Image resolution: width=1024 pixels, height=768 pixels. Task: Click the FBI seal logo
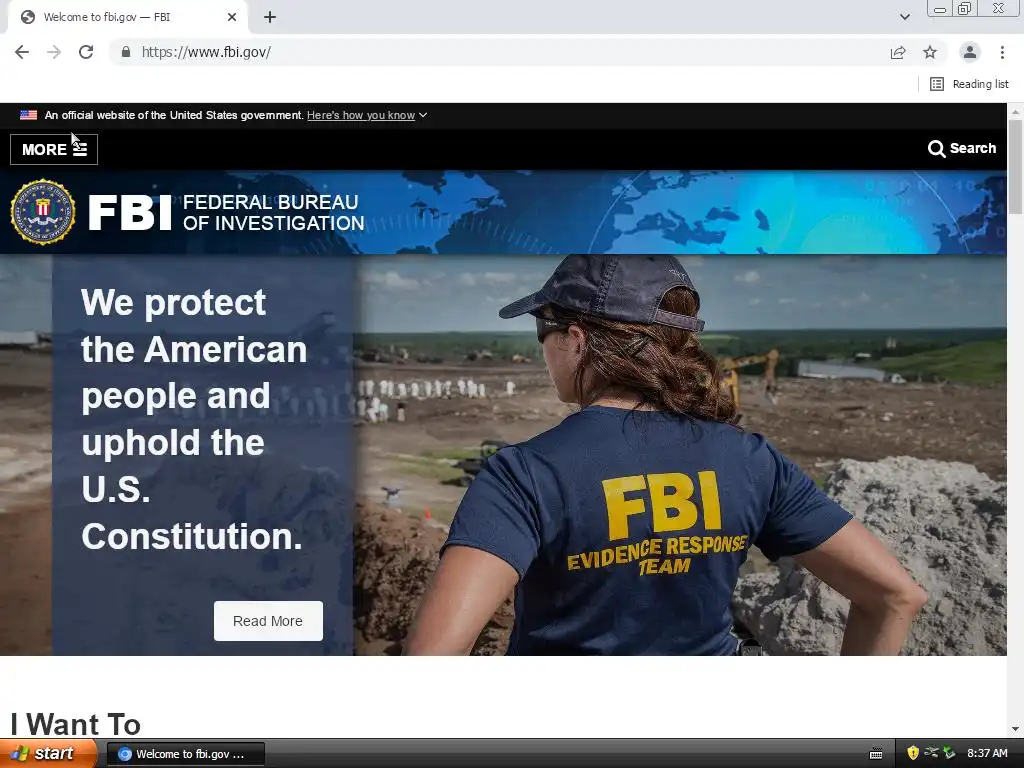click(x=43, y=212)
